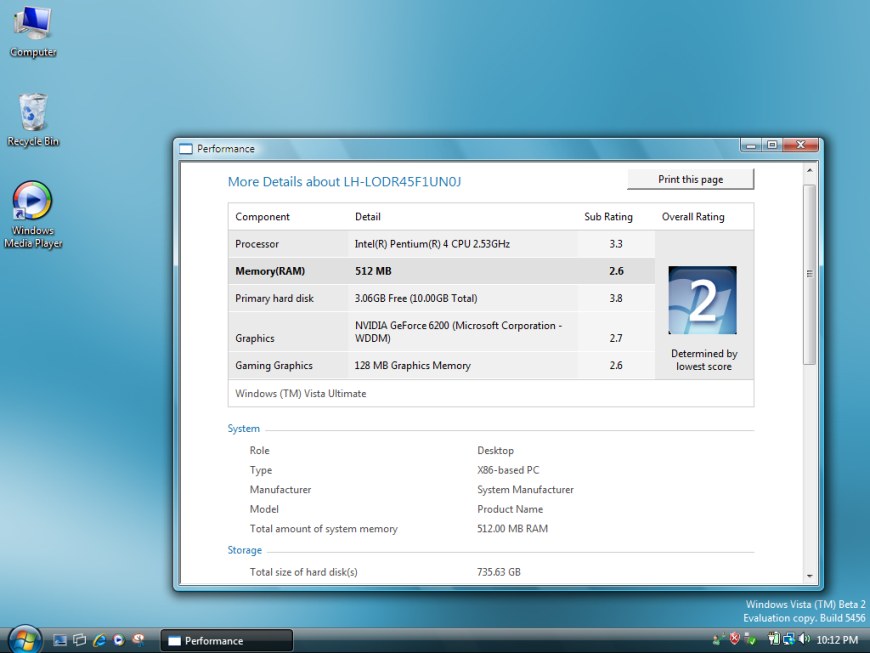
Task: Click the power battery tray icon
Action: click(773, 639)
